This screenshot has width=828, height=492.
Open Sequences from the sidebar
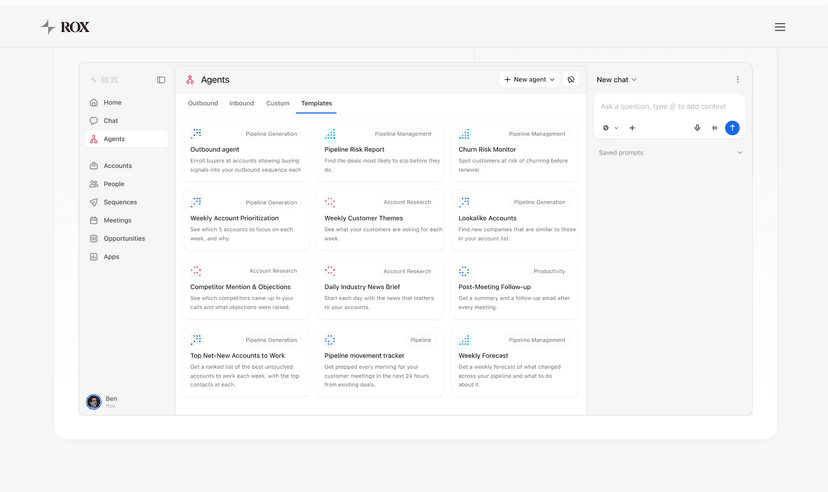click(120, 202)
